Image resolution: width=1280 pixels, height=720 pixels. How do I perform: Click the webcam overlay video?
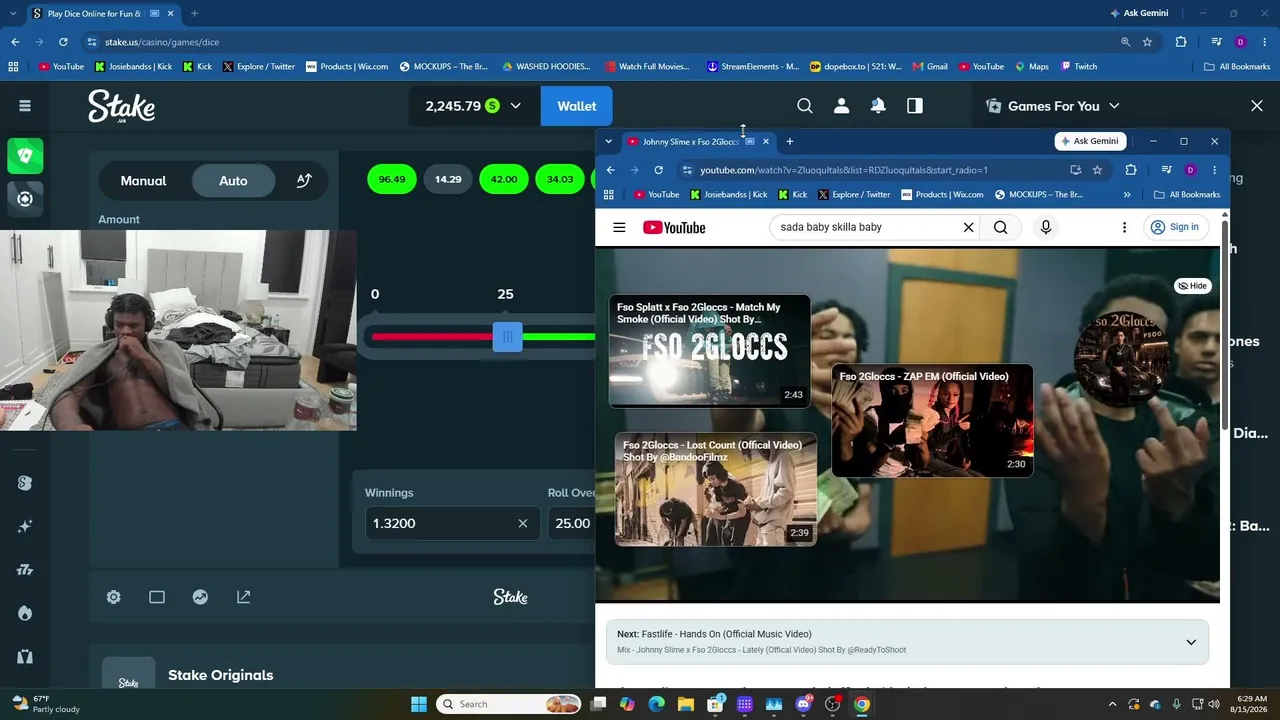coord(178,330)
